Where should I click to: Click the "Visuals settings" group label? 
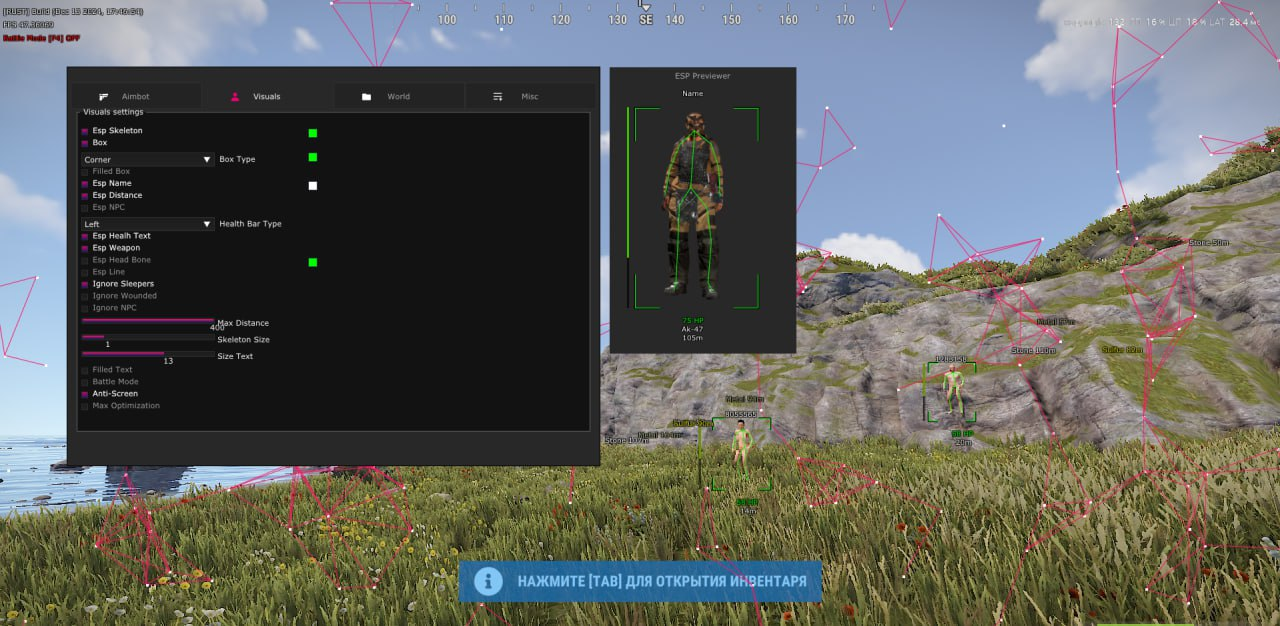(x=113, y=112)
